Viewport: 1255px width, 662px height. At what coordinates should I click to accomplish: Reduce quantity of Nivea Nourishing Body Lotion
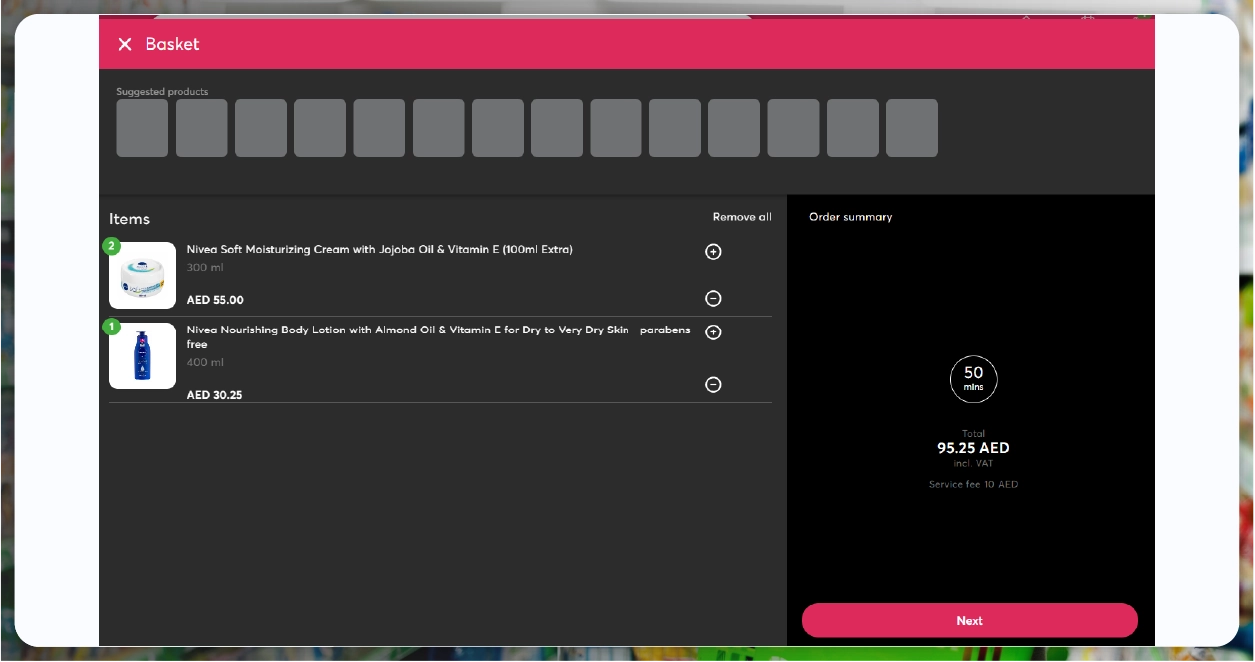[713, 384]
